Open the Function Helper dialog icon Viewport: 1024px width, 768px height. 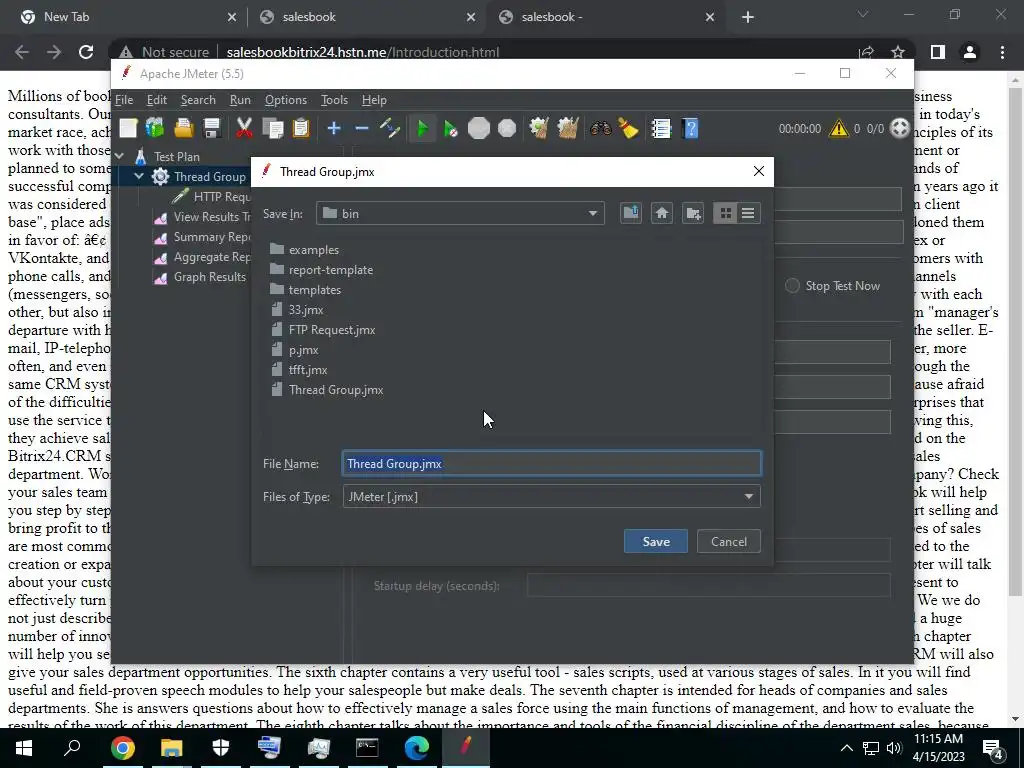(x=661, y=129)
